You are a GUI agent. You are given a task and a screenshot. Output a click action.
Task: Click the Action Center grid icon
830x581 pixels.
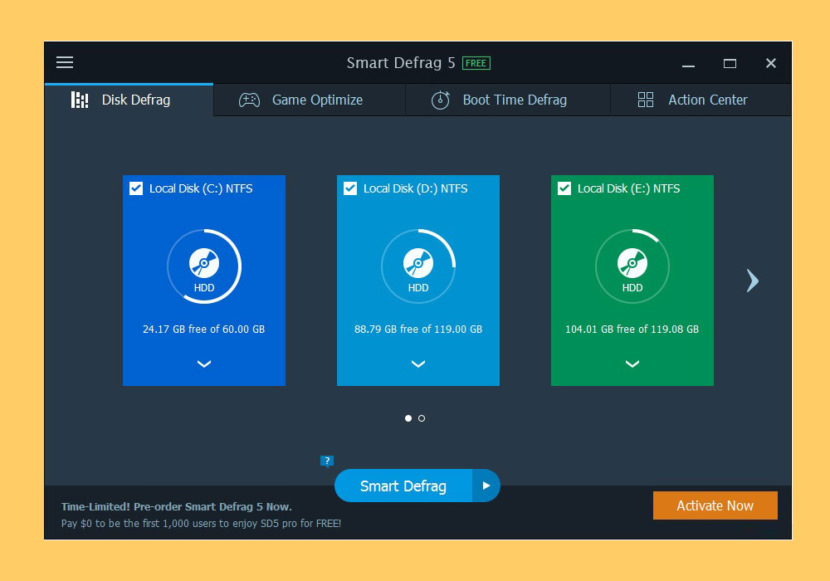point(645,99)
